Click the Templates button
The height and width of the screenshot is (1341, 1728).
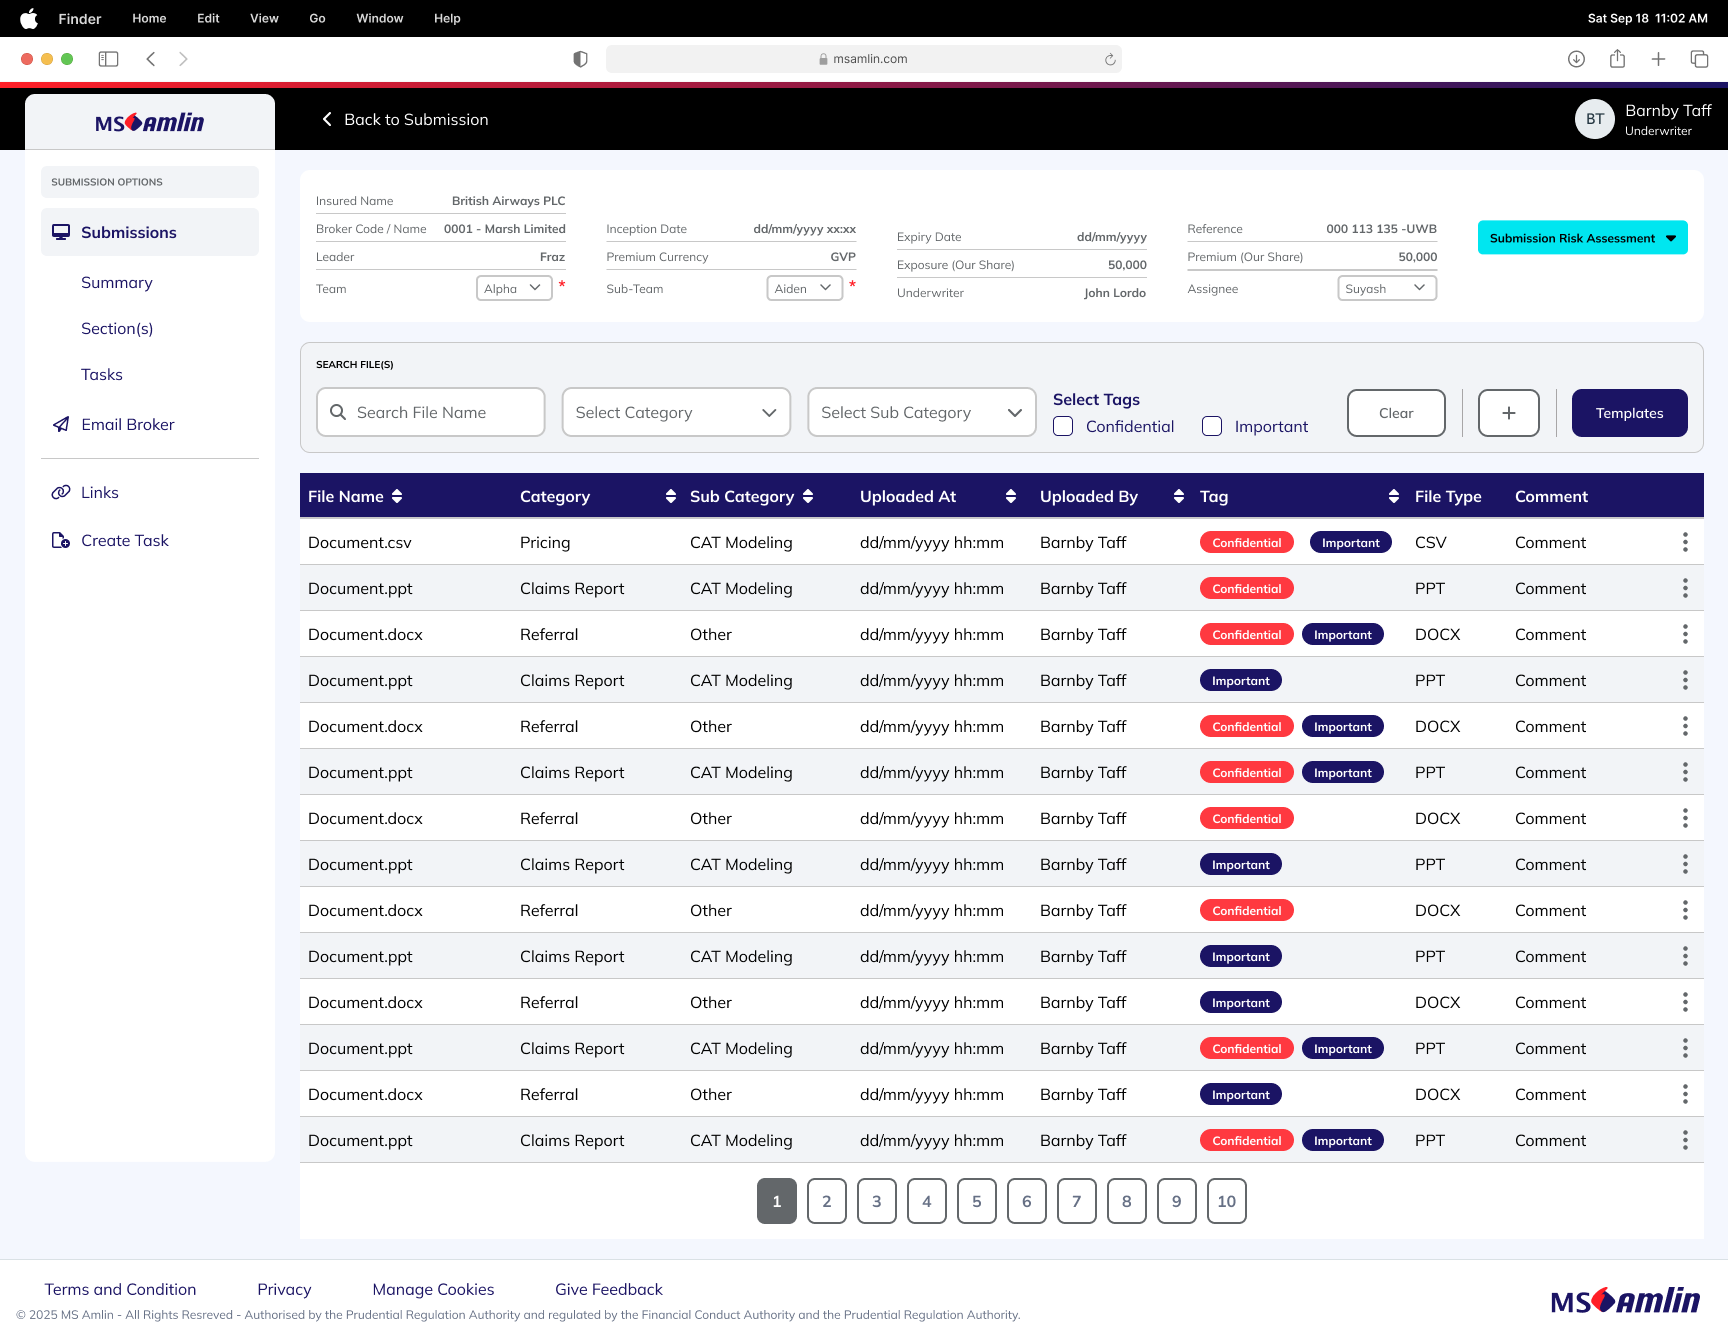[x=1629, y=413]
